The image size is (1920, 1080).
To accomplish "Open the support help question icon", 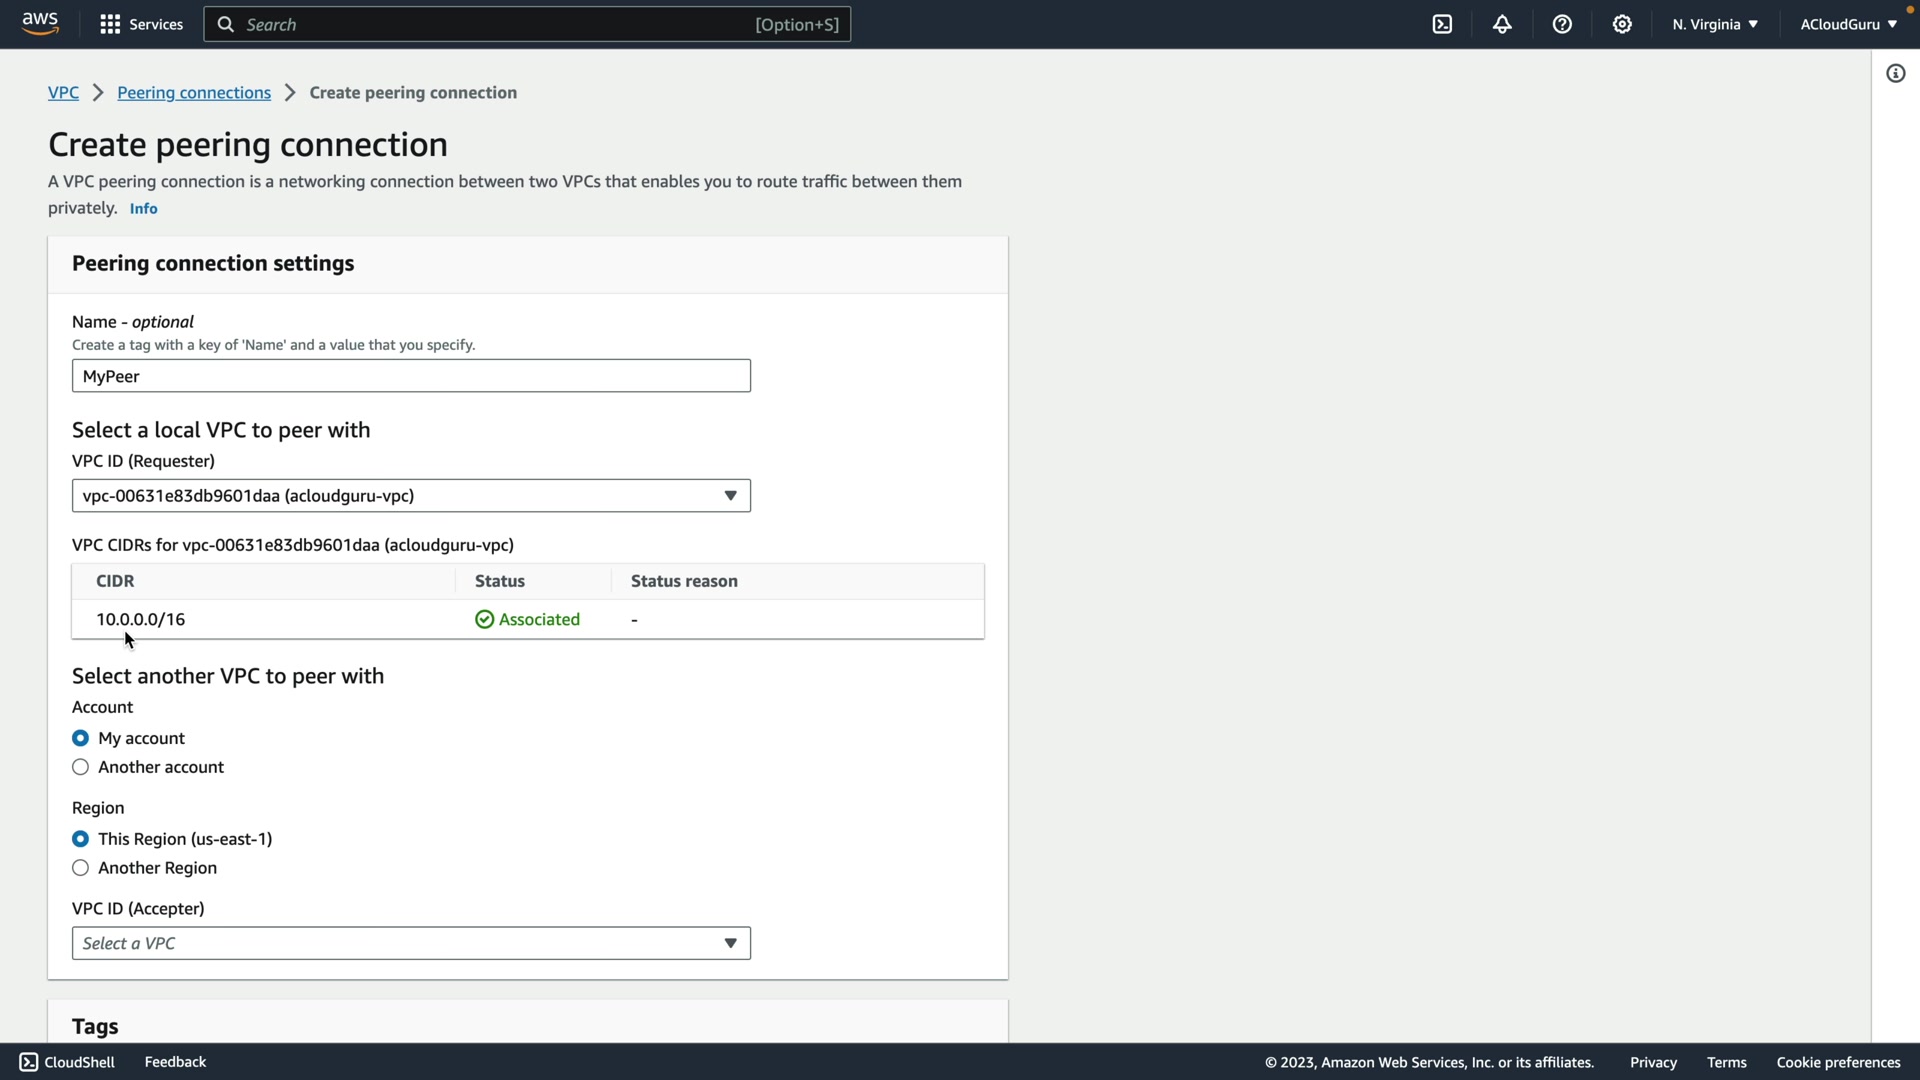I will (x=1562, y=24).
